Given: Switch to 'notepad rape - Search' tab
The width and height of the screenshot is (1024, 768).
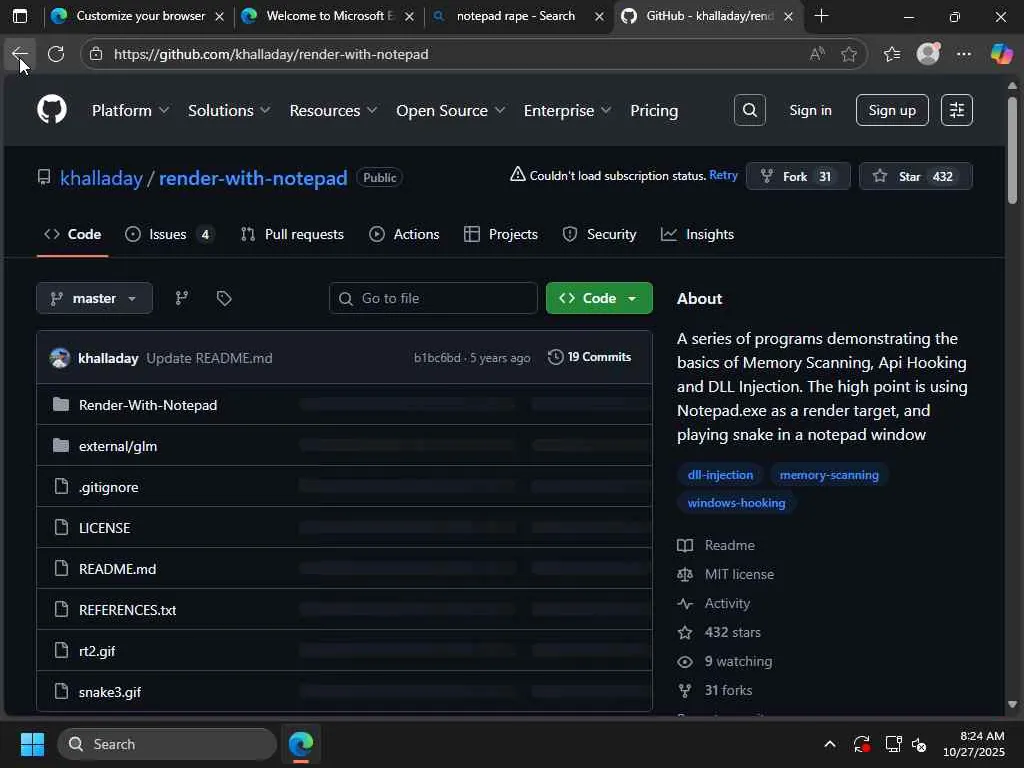Looking at the screenshot, I should 516,16.
